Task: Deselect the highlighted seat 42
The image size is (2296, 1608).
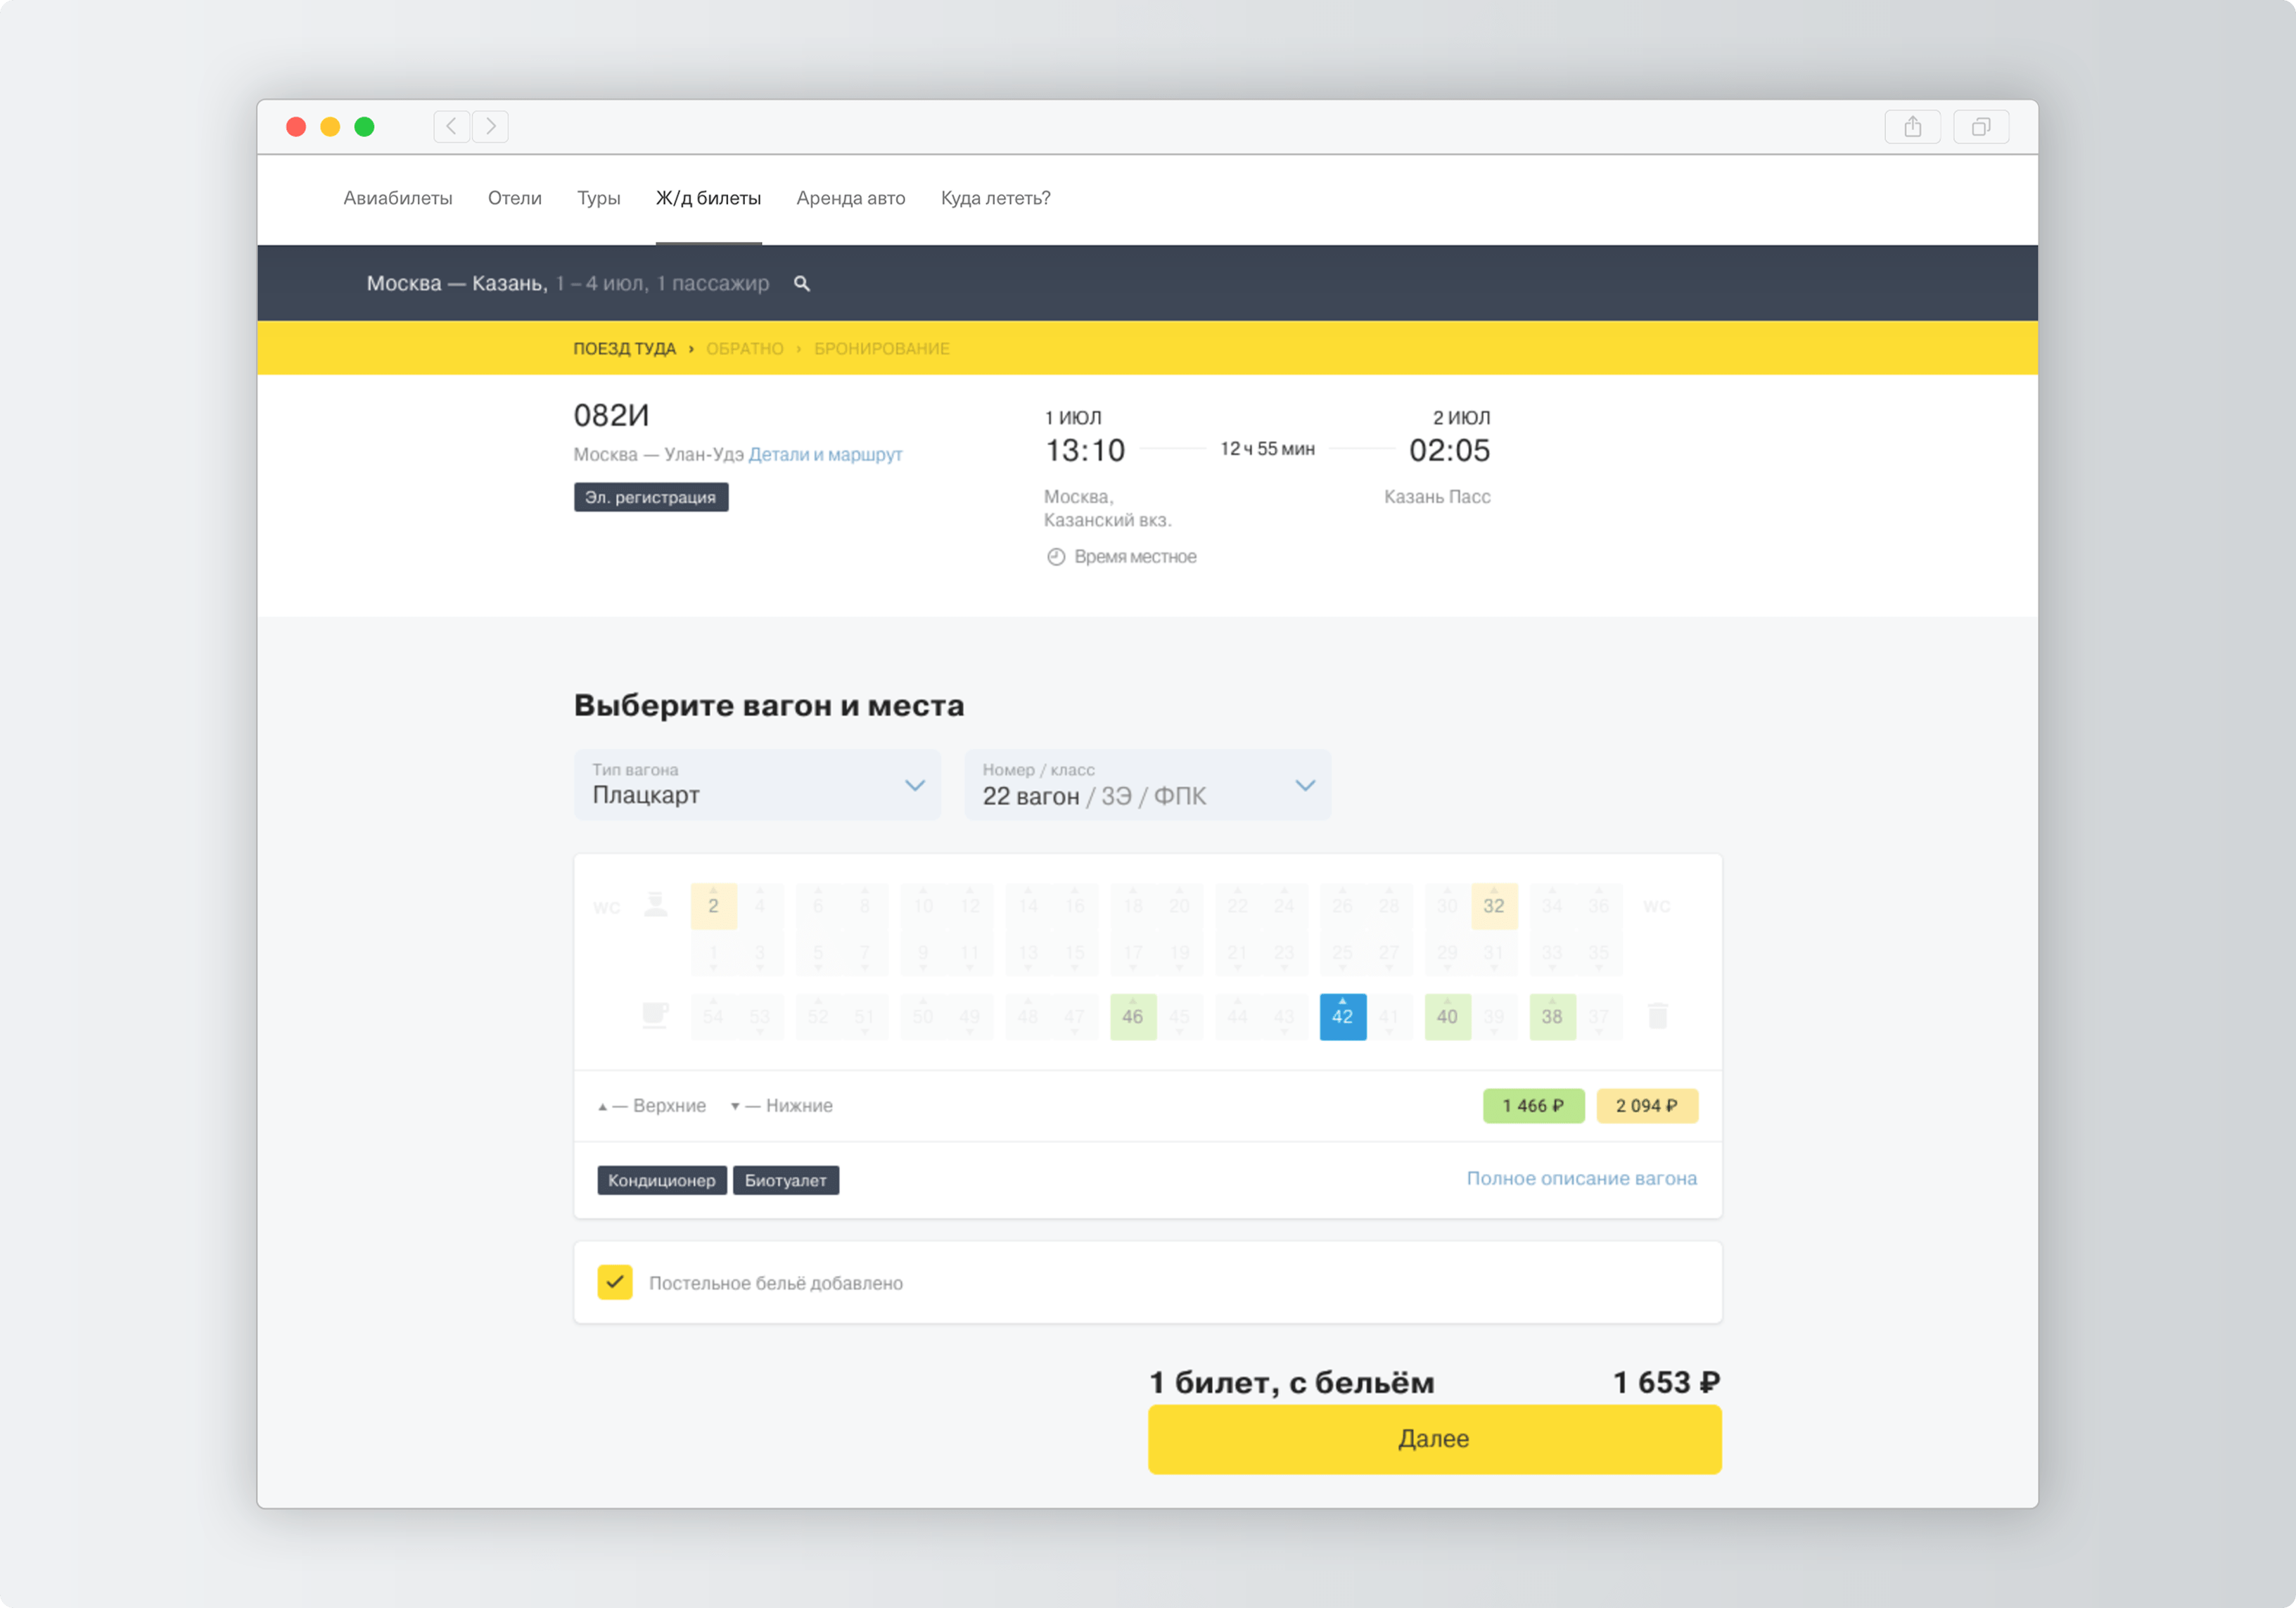Action: click(x=1342, y=1016)
